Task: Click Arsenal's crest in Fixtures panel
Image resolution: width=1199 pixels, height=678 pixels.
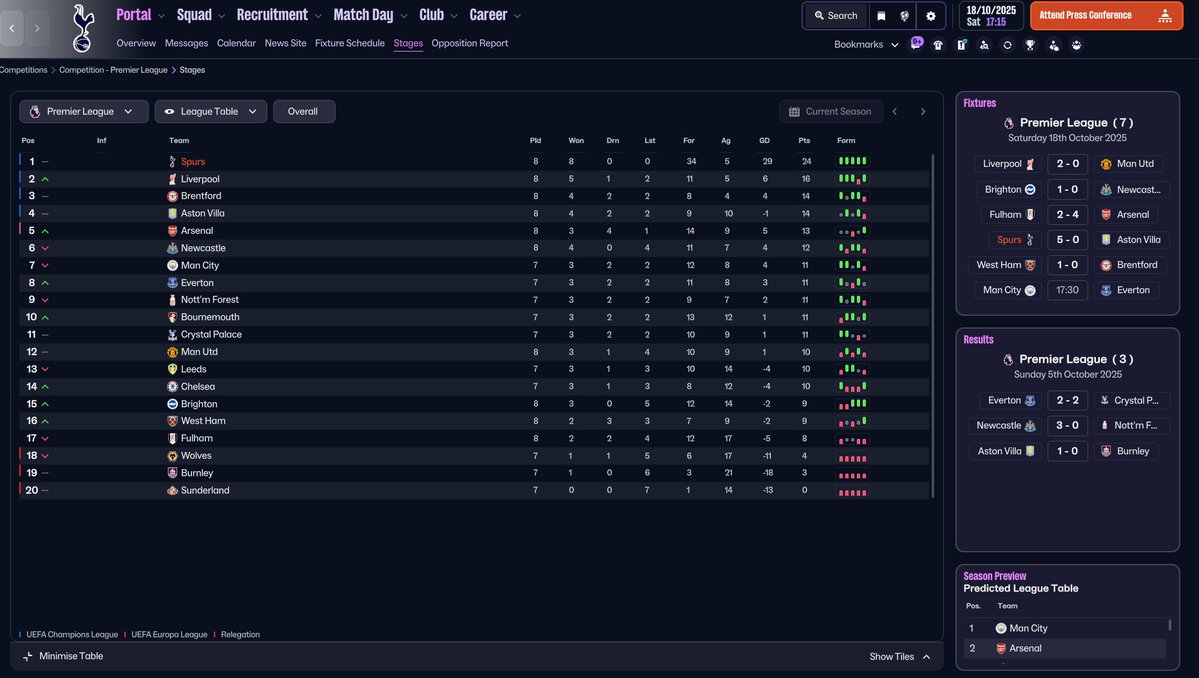Action: tap(1106, 215)
